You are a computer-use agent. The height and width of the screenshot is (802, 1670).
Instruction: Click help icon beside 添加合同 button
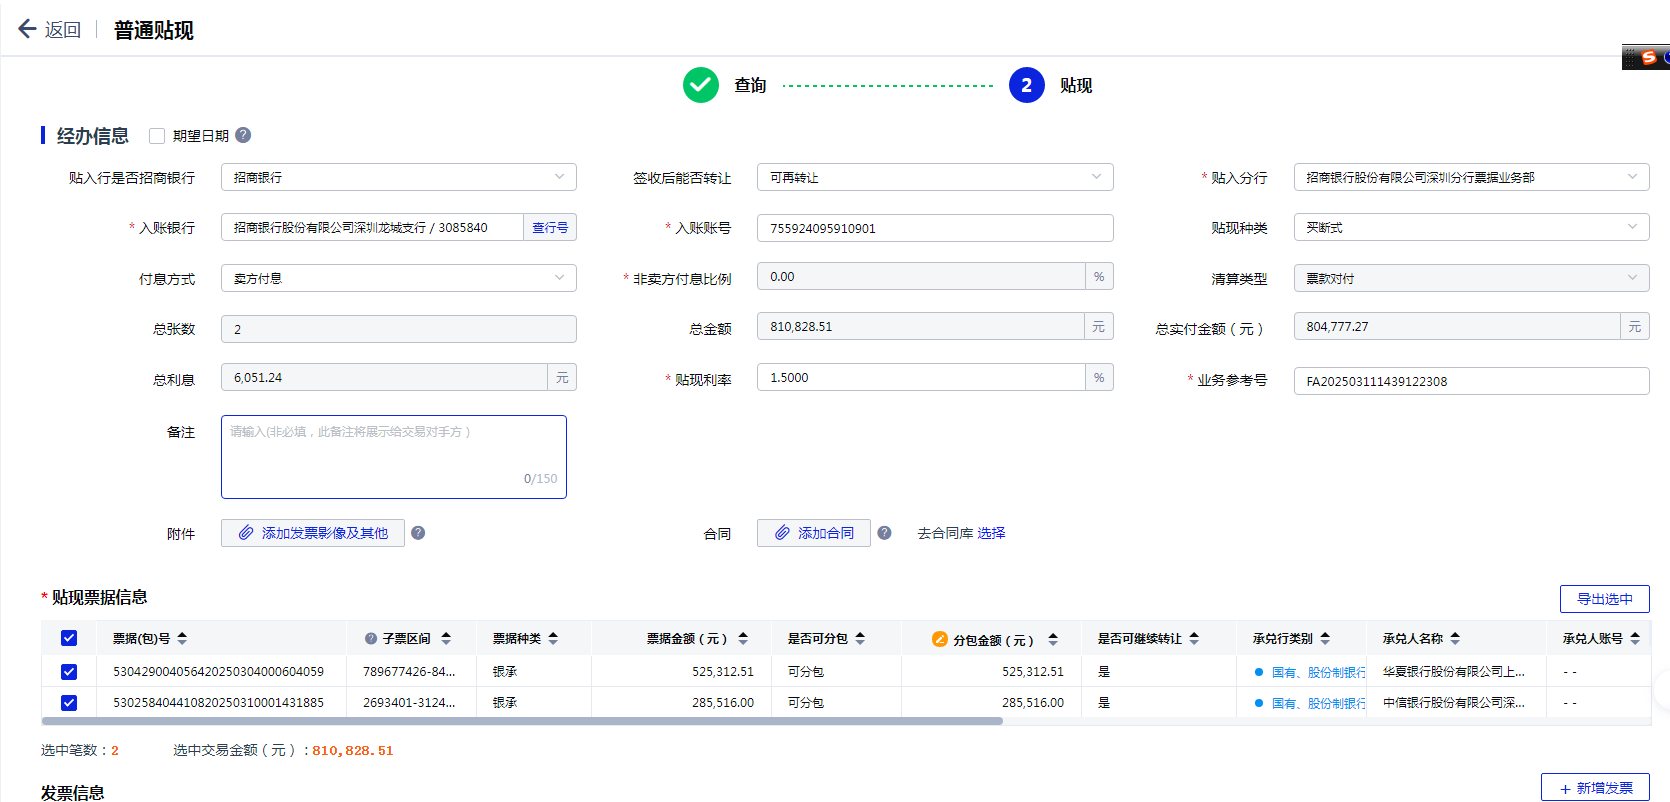(x=884, y=533)
